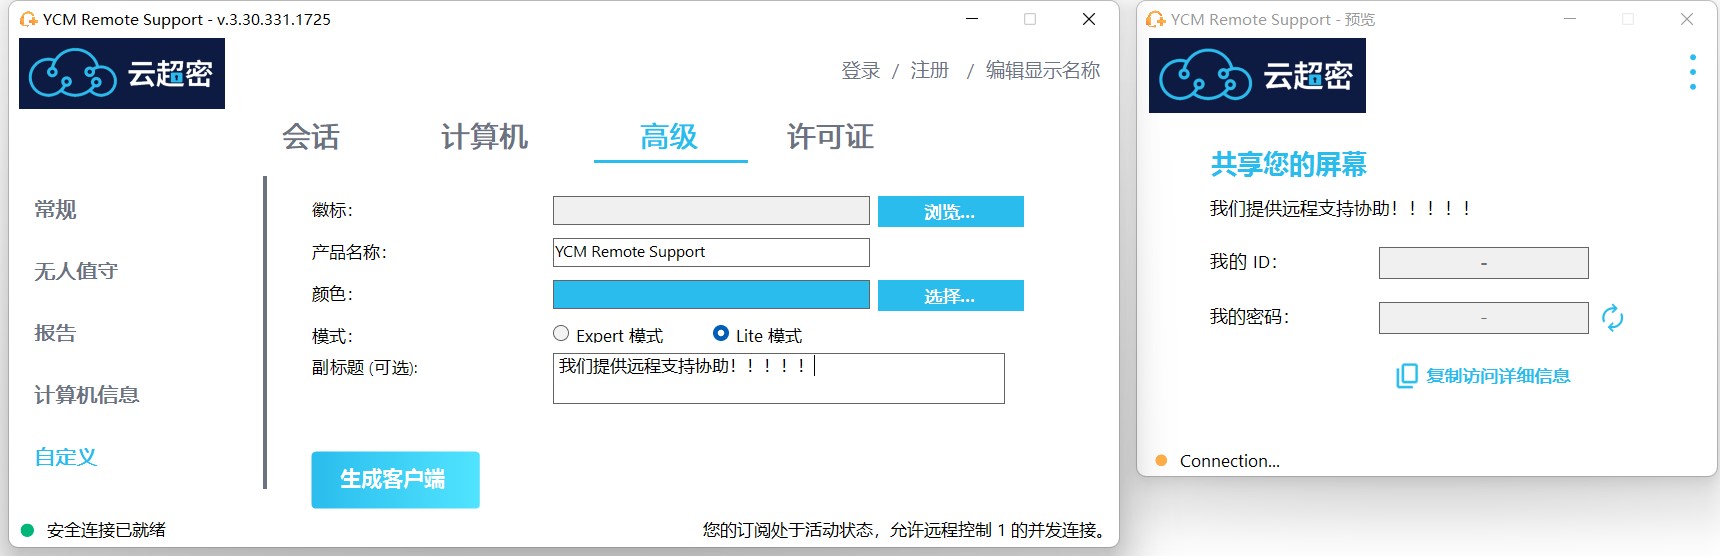This screenshot has width=1720, height=556.
Task: Open the 高级 tab
Action: click(x=669, y=137)
